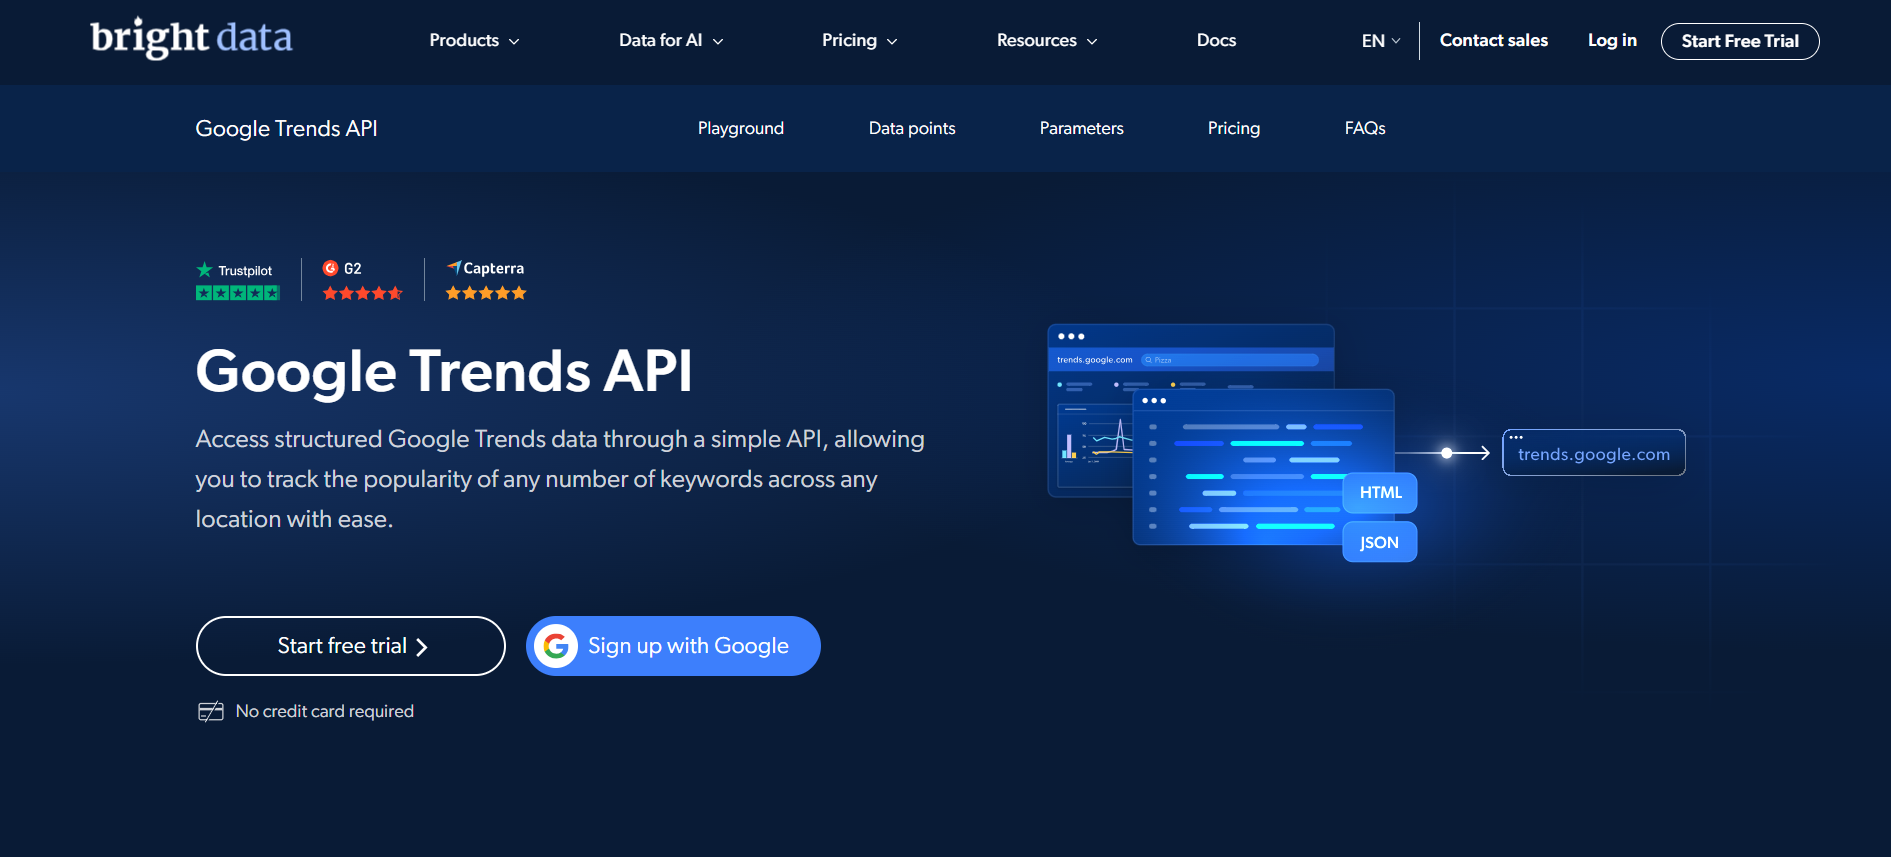Click the JSON badge in the illustration

1380,542
